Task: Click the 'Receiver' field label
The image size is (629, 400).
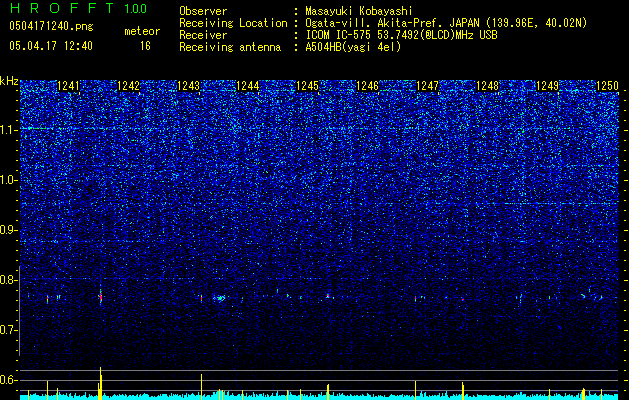Action: (203, 35)
